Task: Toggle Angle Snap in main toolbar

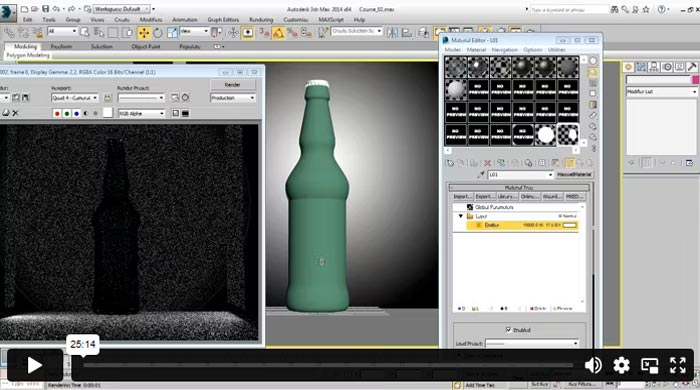Action: 279,33
